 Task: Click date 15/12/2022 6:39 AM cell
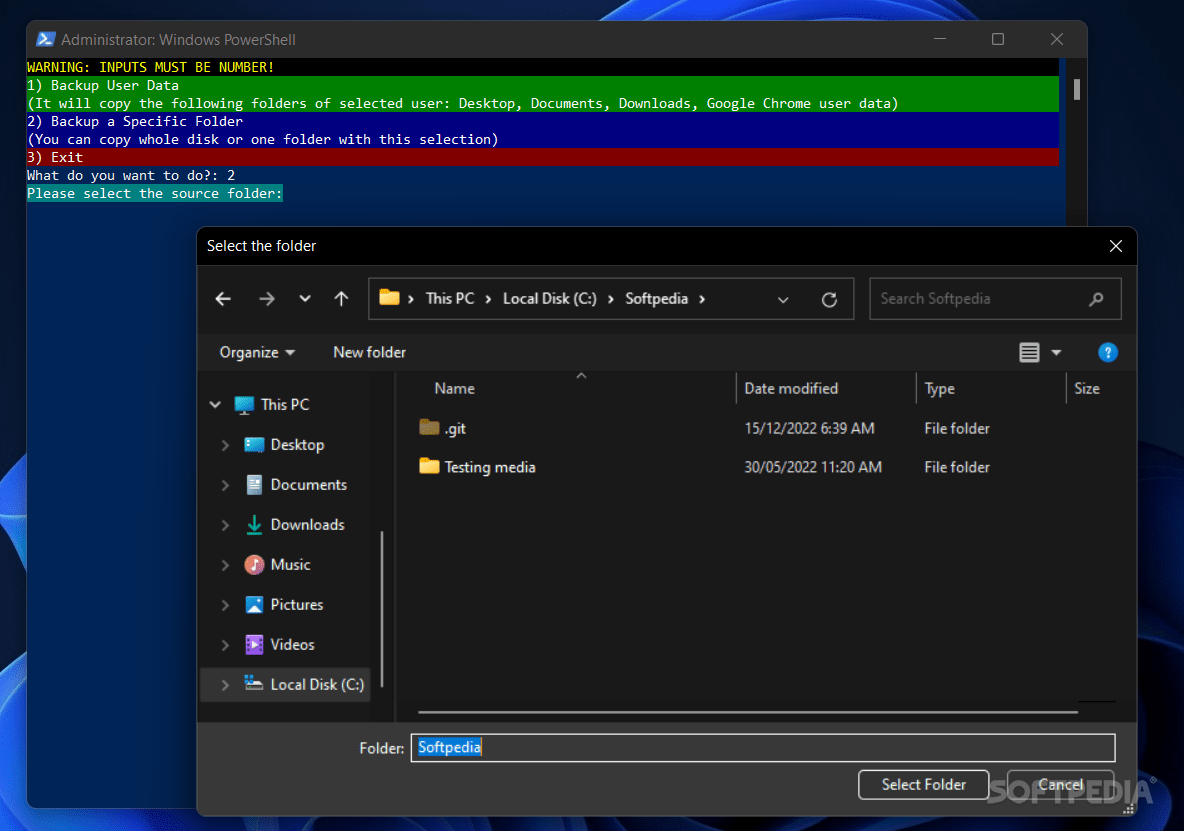(x=809, y=429)
